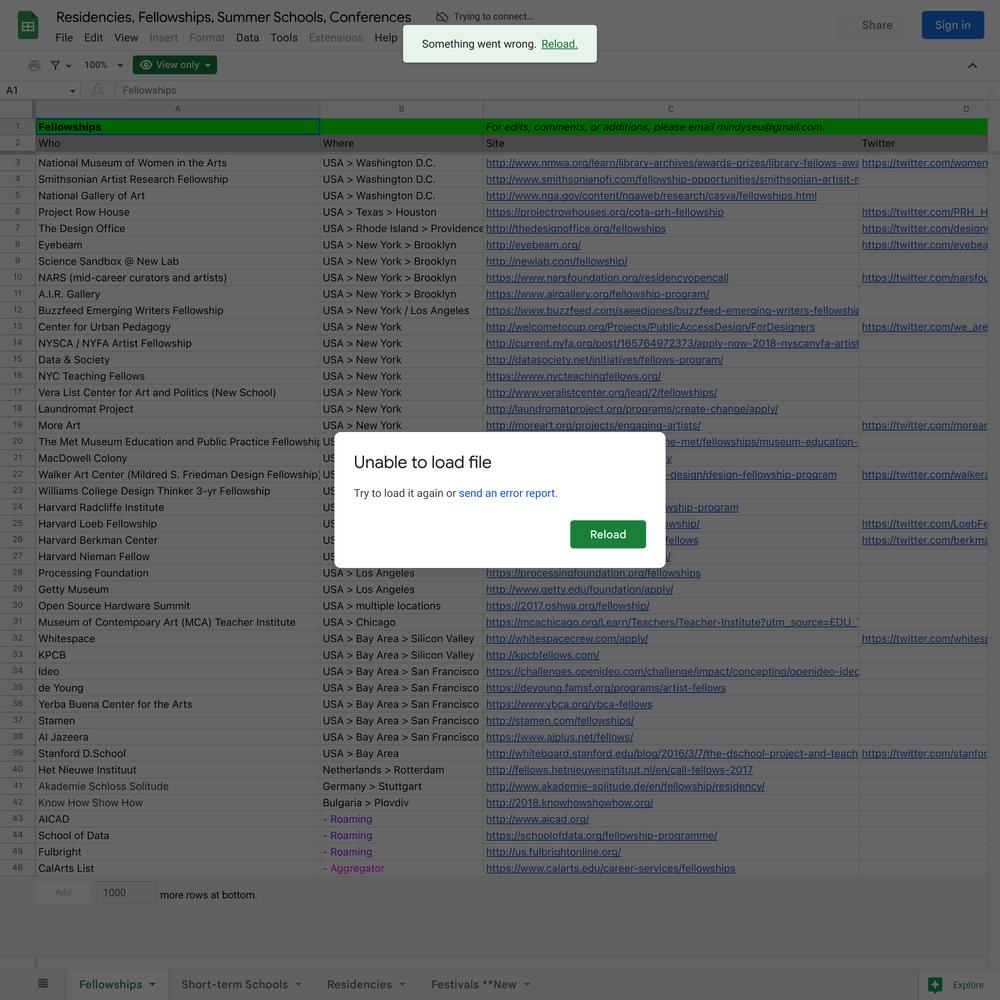Click the rows count input field showing 1000
The height and width of the screenshot is (1000, 1000).
point(125,892)
